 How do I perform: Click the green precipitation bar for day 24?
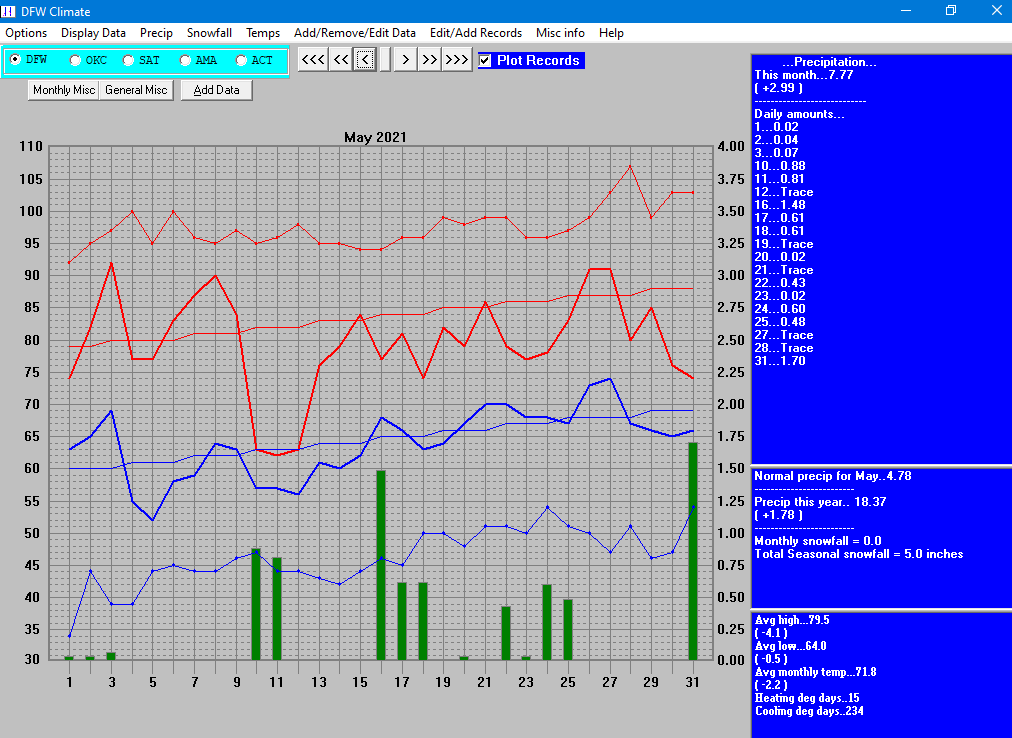coord(547,622)
